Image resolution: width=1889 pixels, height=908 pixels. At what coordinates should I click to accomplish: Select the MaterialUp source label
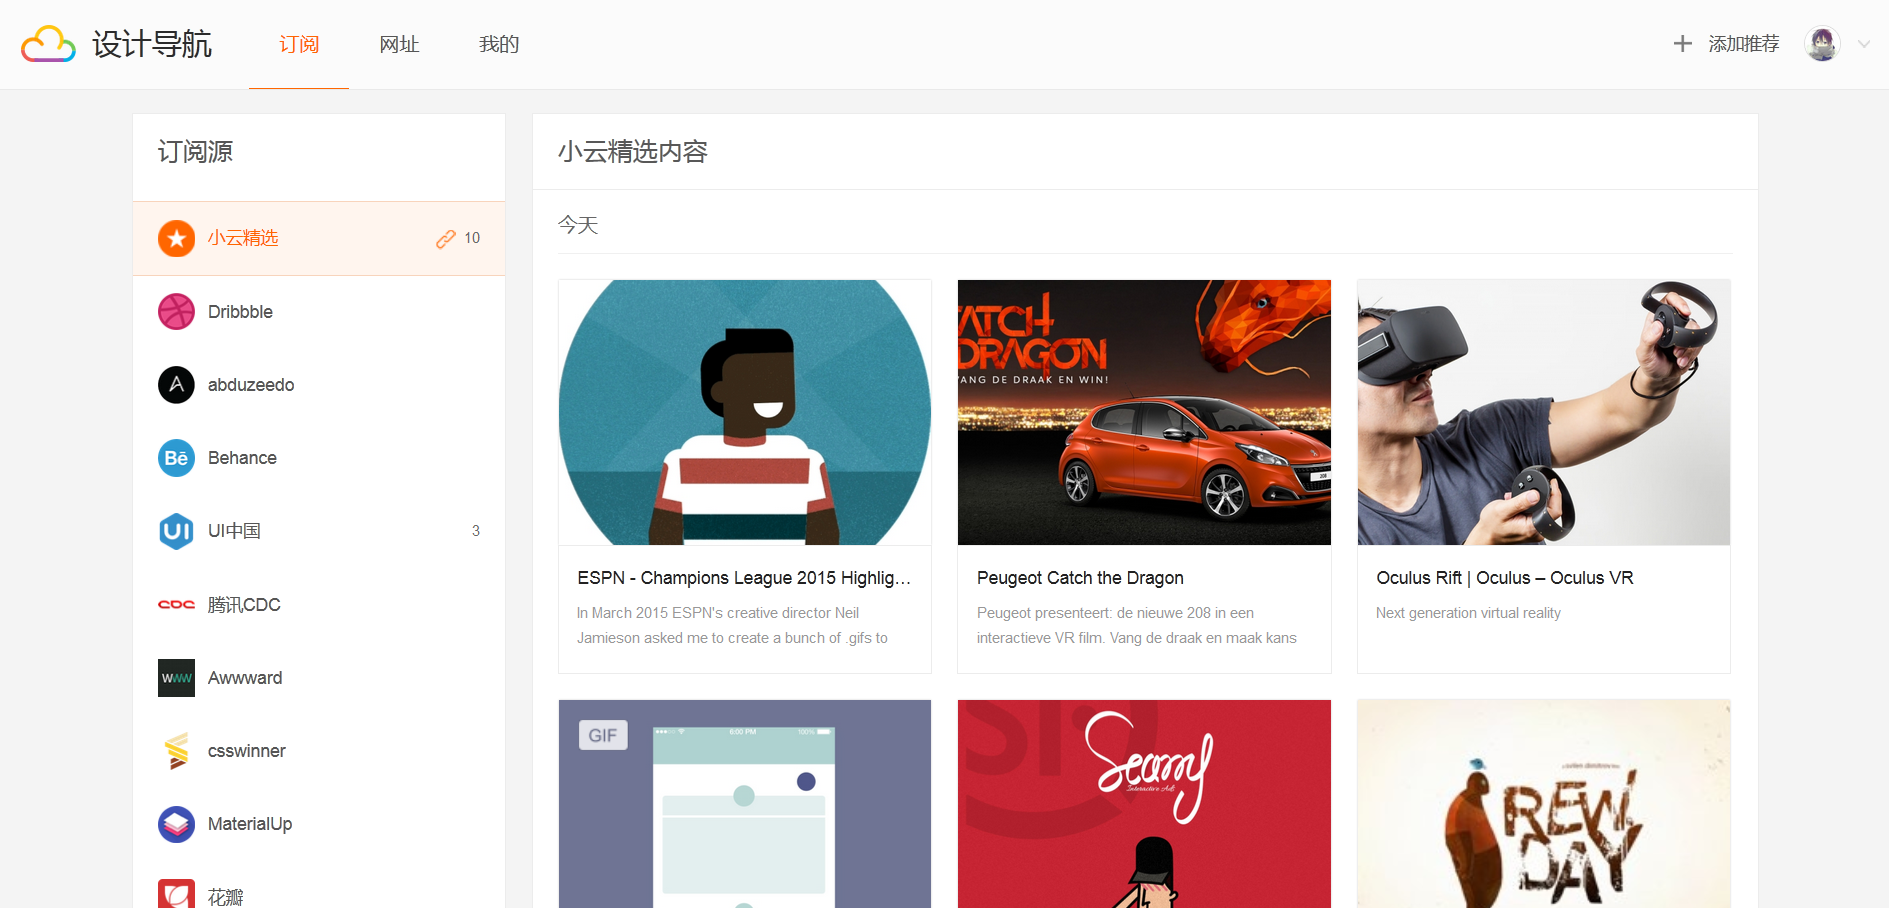(x=250, y=824)
